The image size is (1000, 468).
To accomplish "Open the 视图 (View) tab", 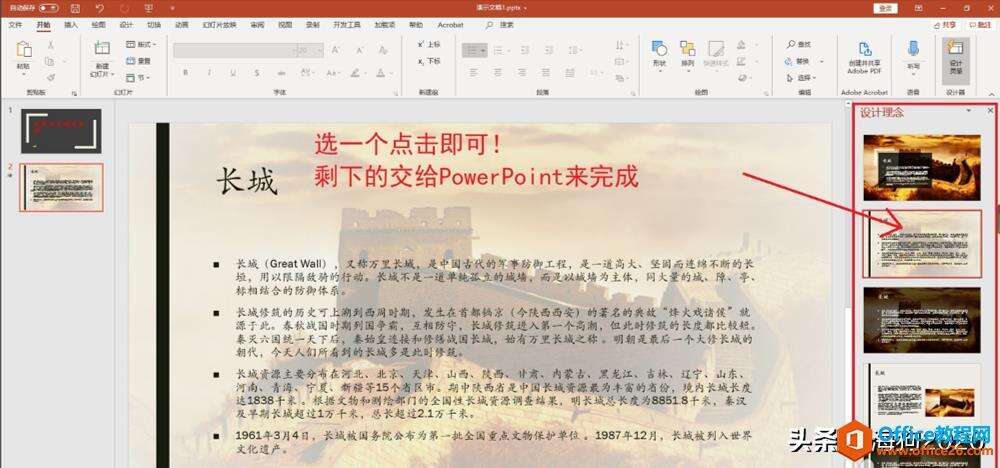I will point(285,25).
